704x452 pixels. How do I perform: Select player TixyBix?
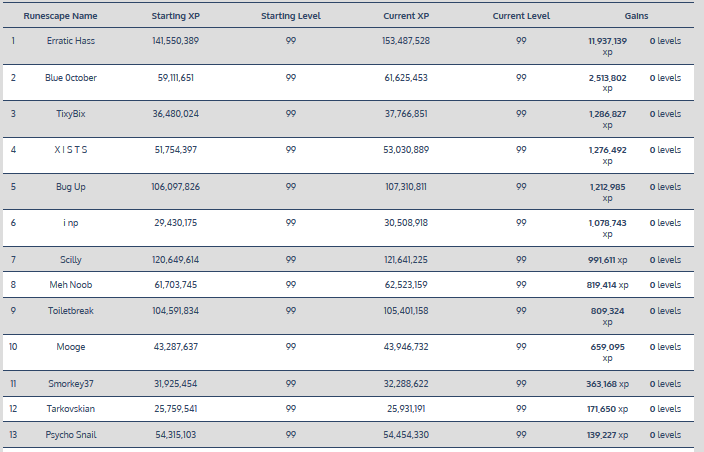pyautogui.click(x=71, y=114)
